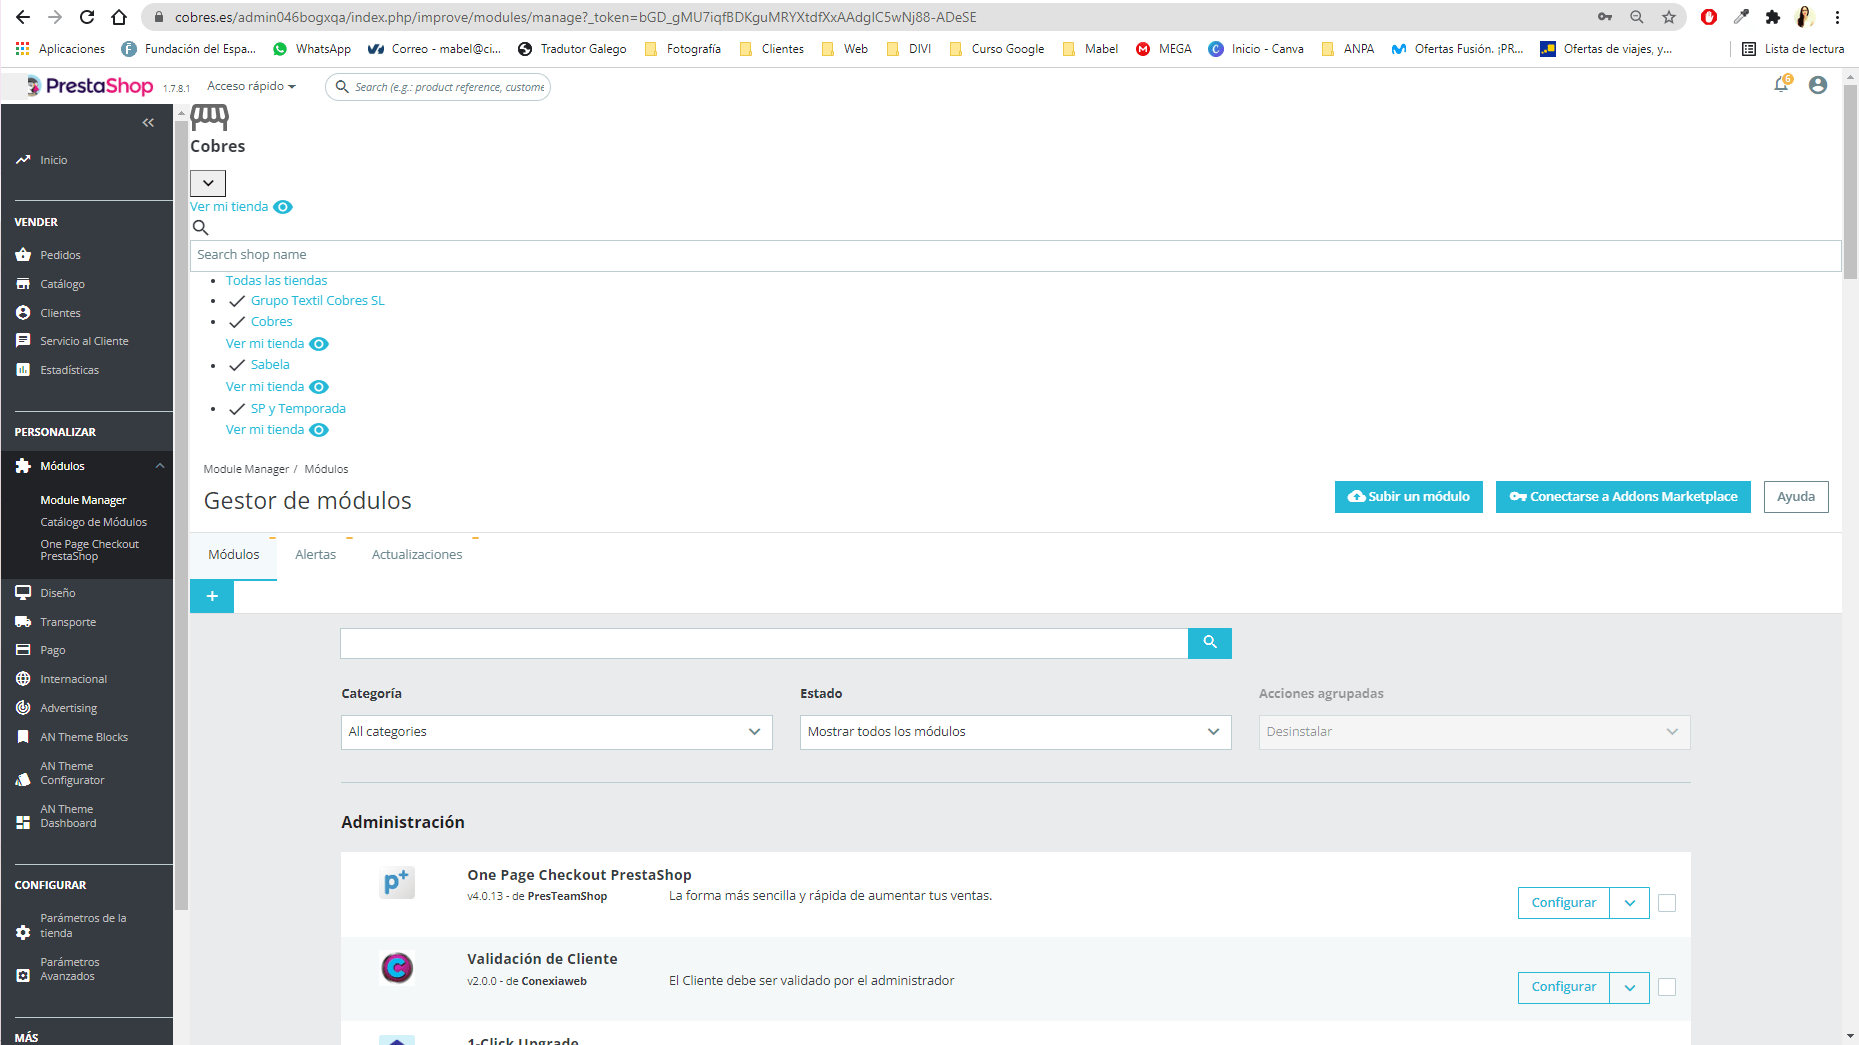Open employee profile avatar icon
The height and width of the screenshot is (1045, 1859).
point(1818,86)
